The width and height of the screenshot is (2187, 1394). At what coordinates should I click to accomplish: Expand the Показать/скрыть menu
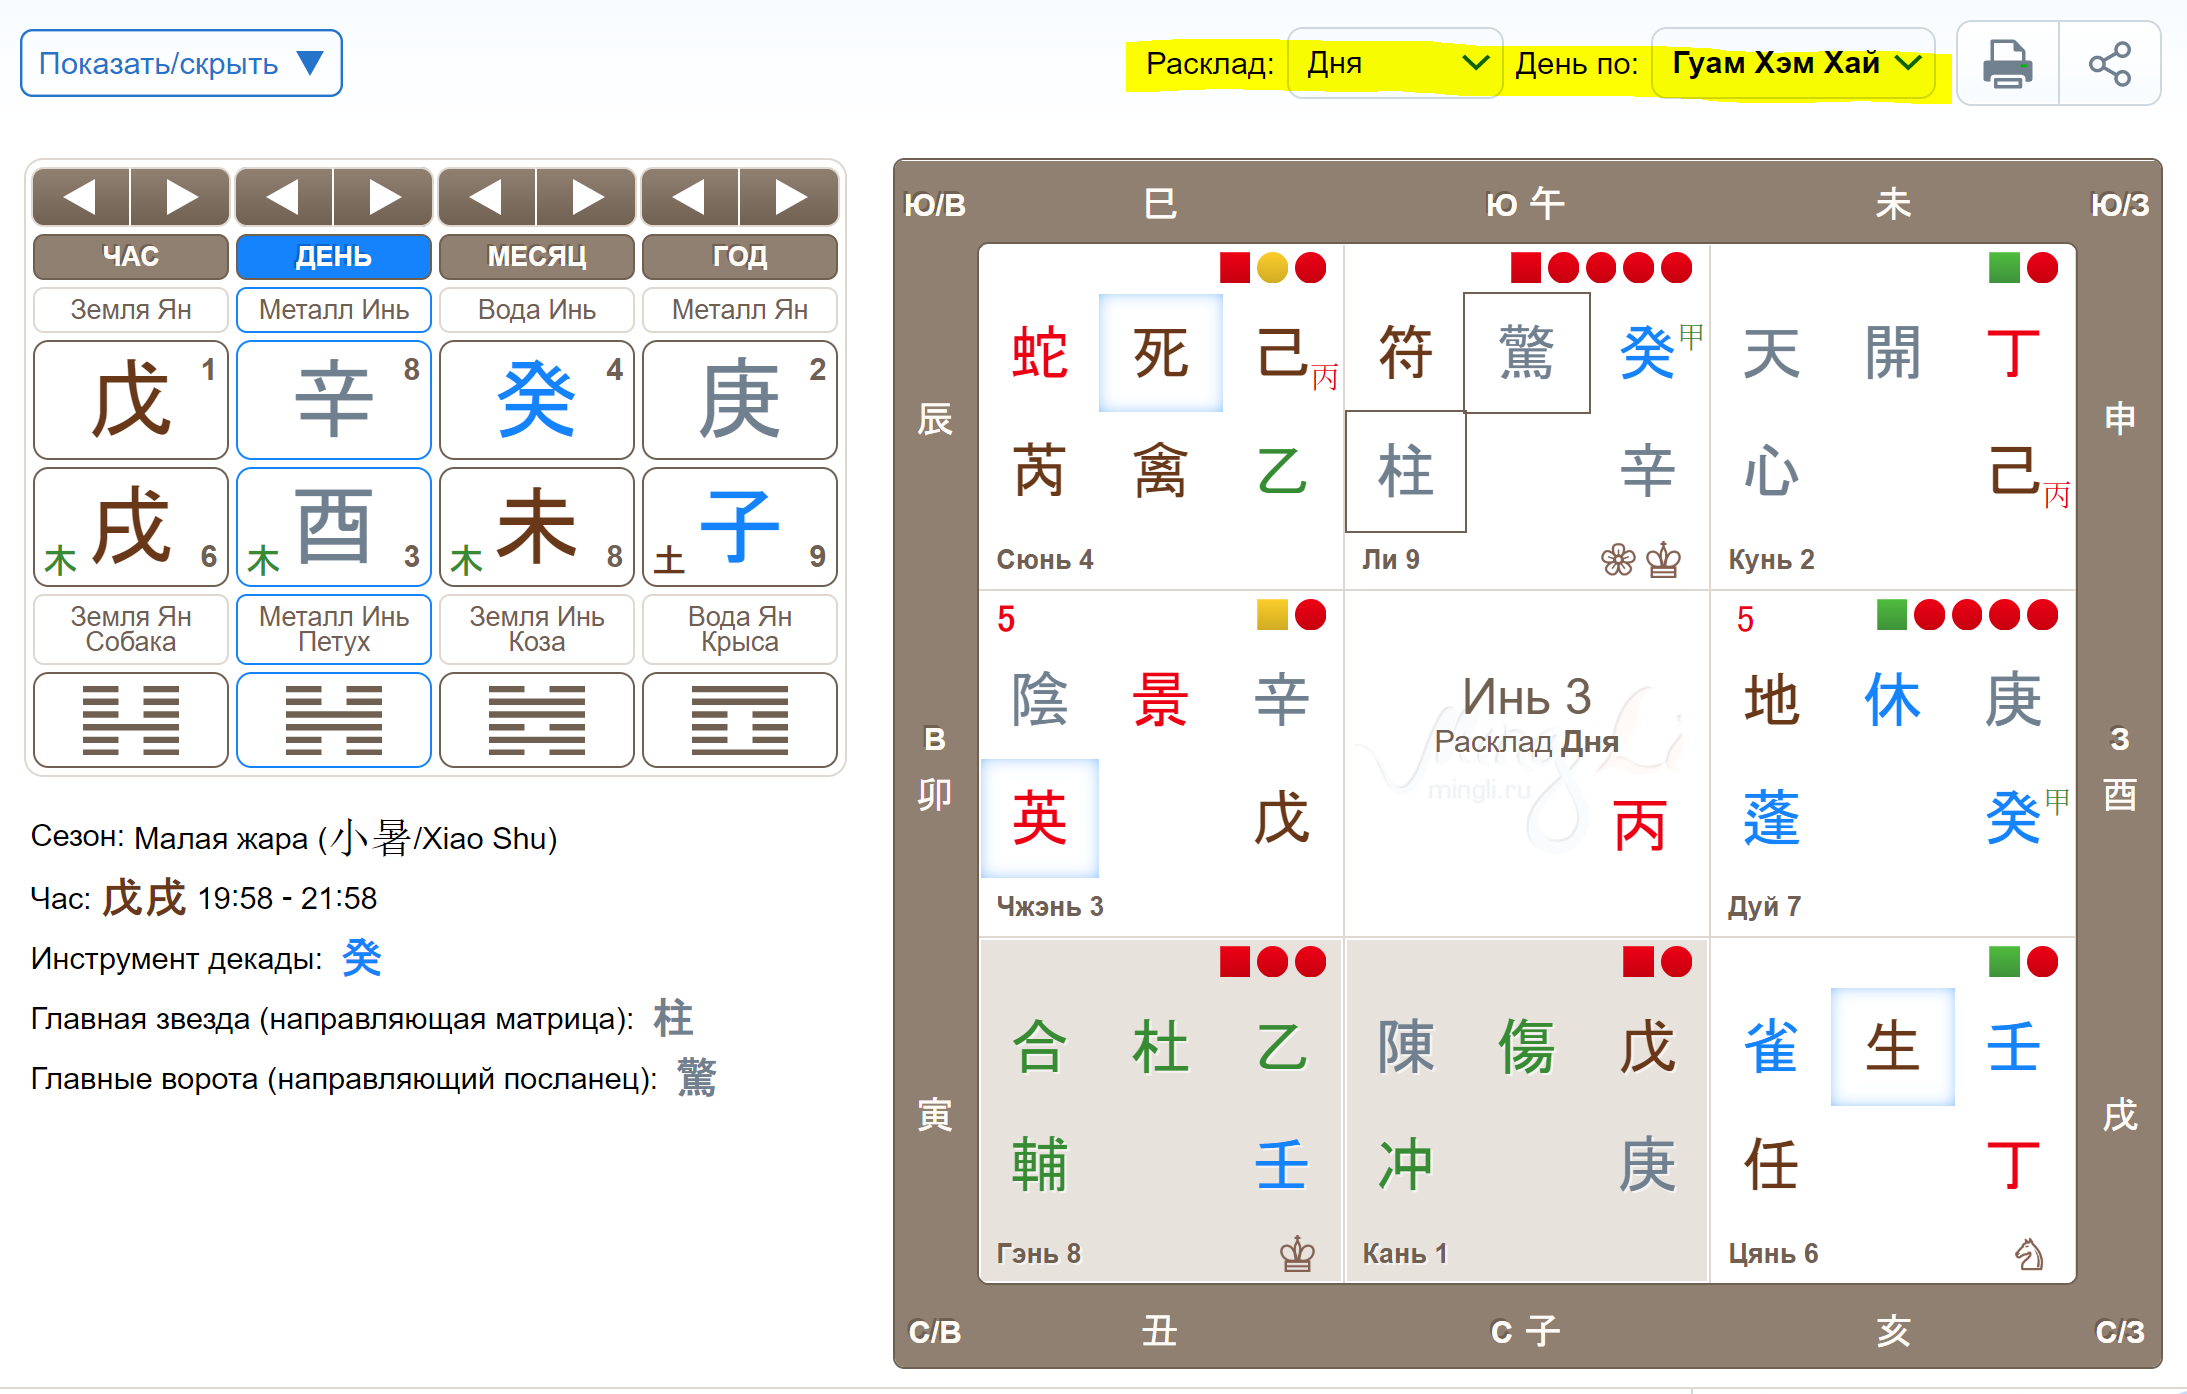181,64
